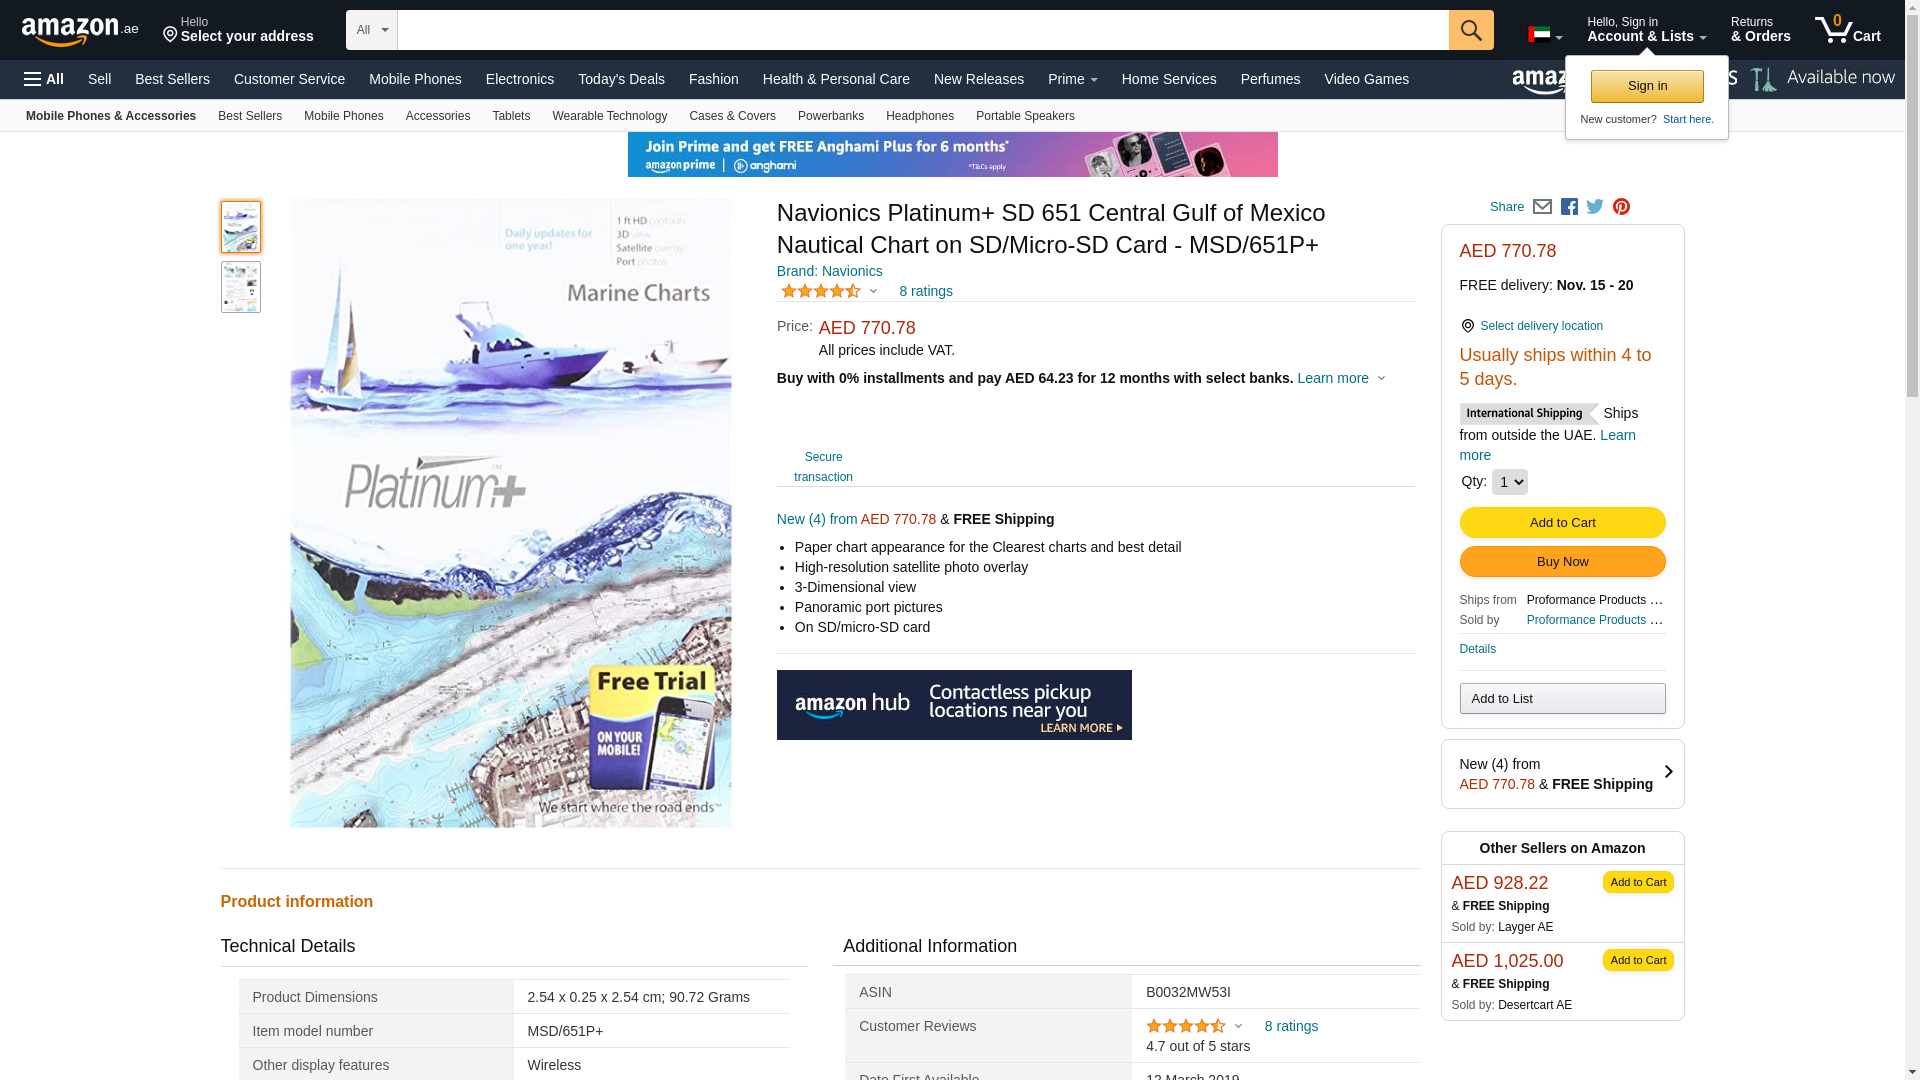Expand installments Learn more chevron
Image resolution: width=1920 pixels, height=1080 pixels.
pos(1381,379)
